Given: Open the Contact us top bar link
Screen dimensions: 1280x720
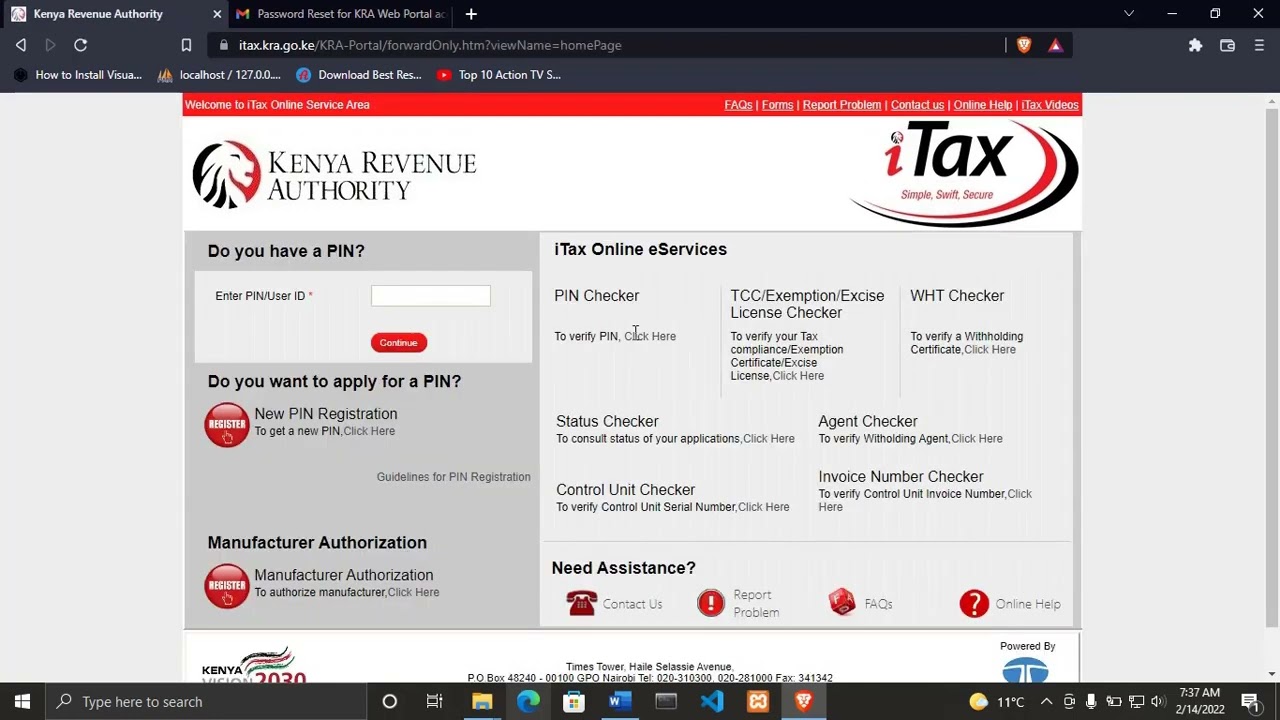Looking at the screenshot, I should coord(917,105).
